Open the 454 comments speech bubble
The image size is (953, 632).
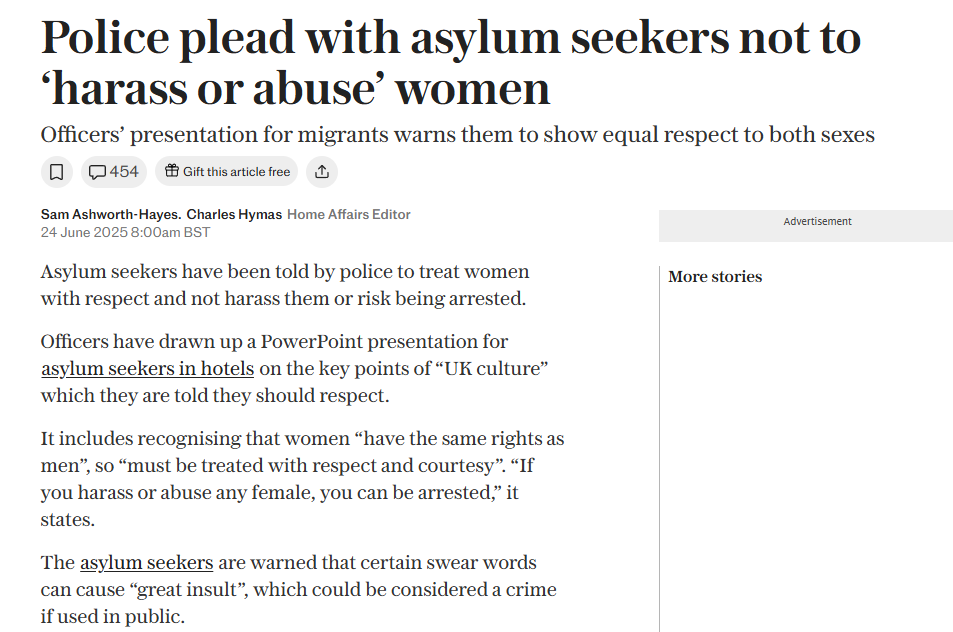click(114, 172)
